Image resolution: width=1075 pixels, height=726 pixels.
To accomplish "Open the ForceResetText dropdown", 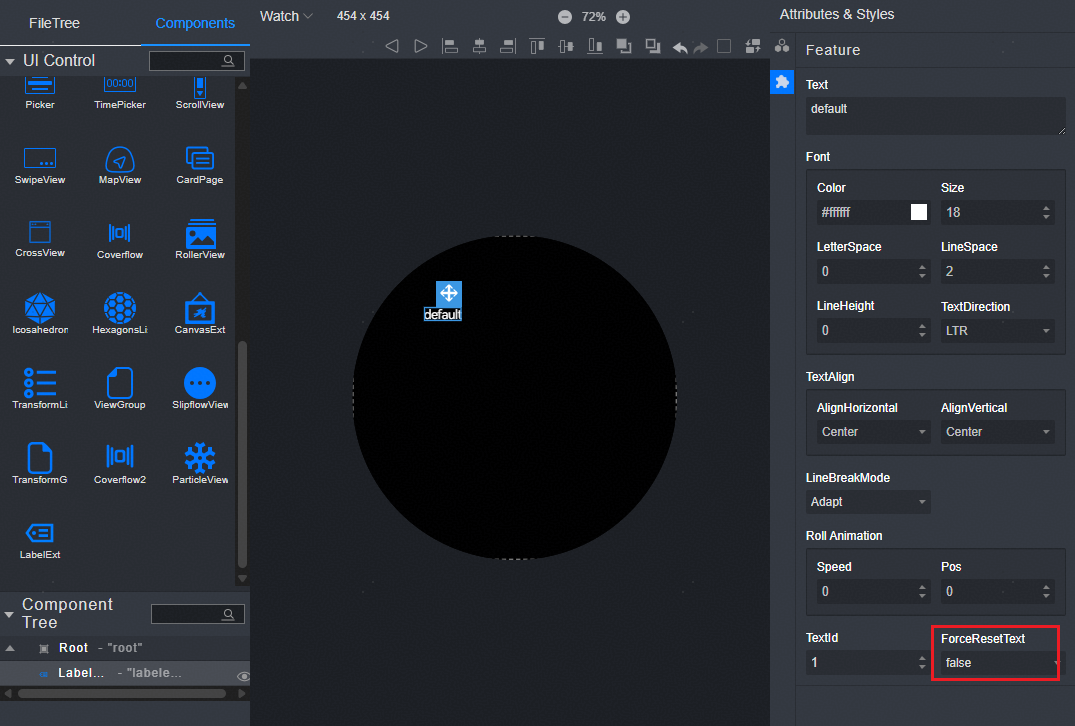I will 997,663.
